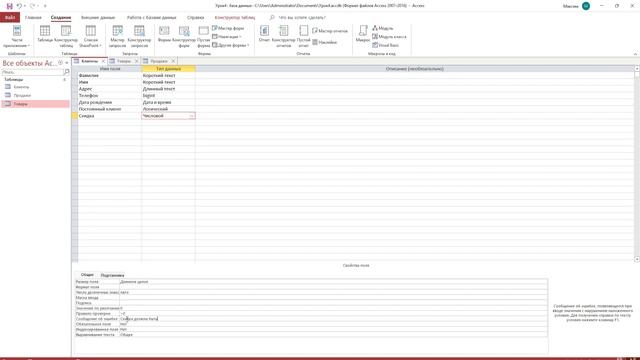Click the Сообщение об ошибке property field

(333, 319)
